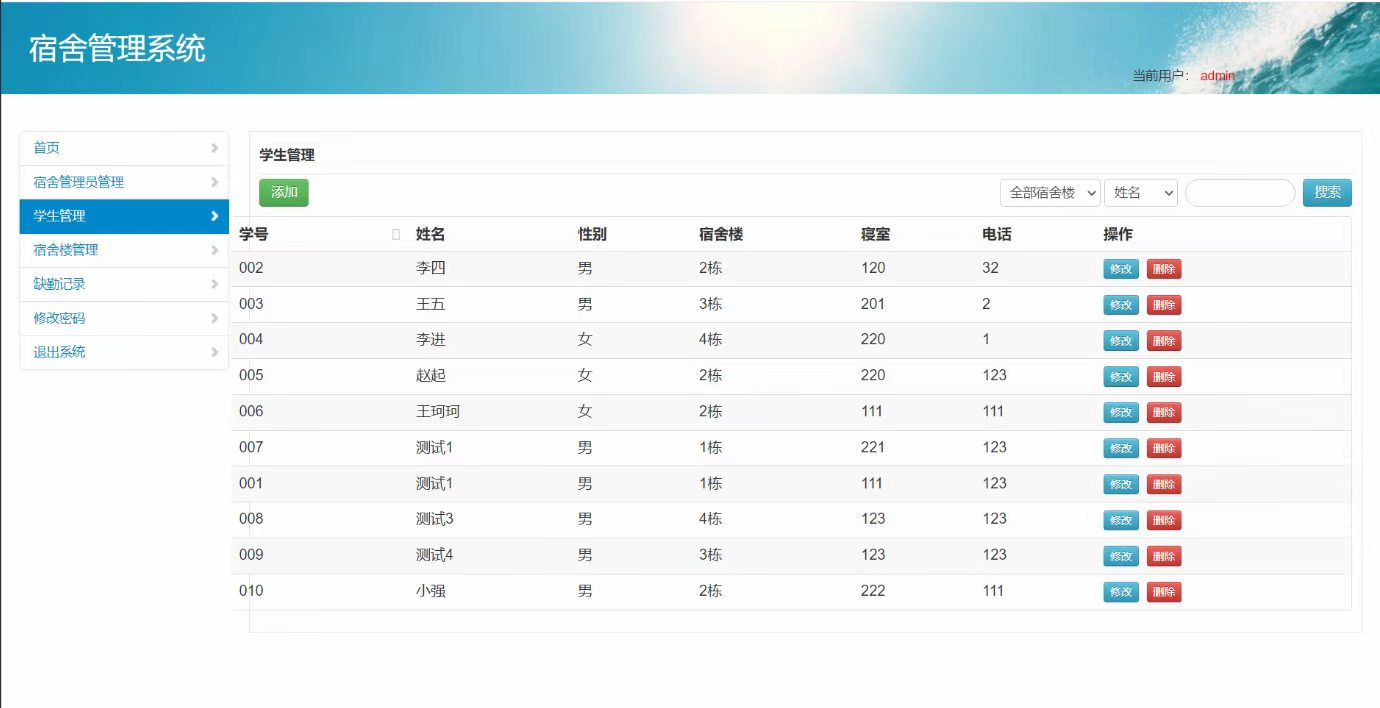Click 删除 in row 001

[1163, 484]
